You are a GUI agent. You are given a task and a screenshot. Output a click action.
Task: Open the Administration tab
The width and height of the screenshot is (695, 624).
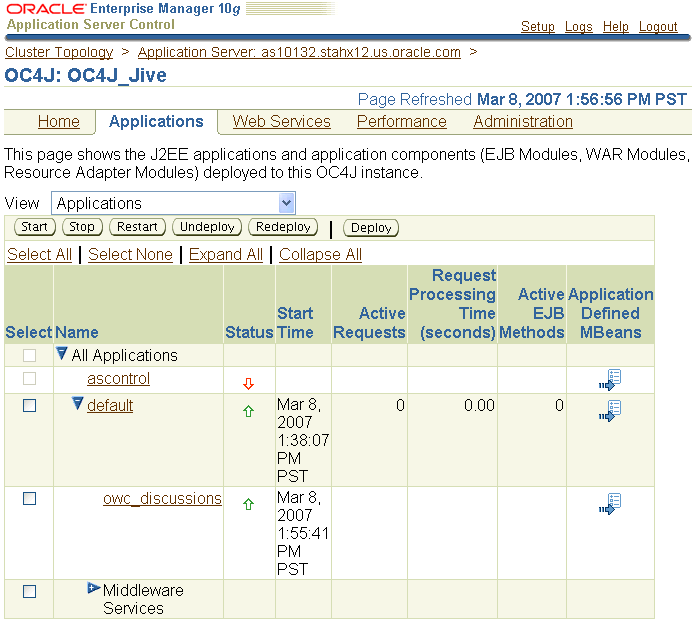coord(523,121)
